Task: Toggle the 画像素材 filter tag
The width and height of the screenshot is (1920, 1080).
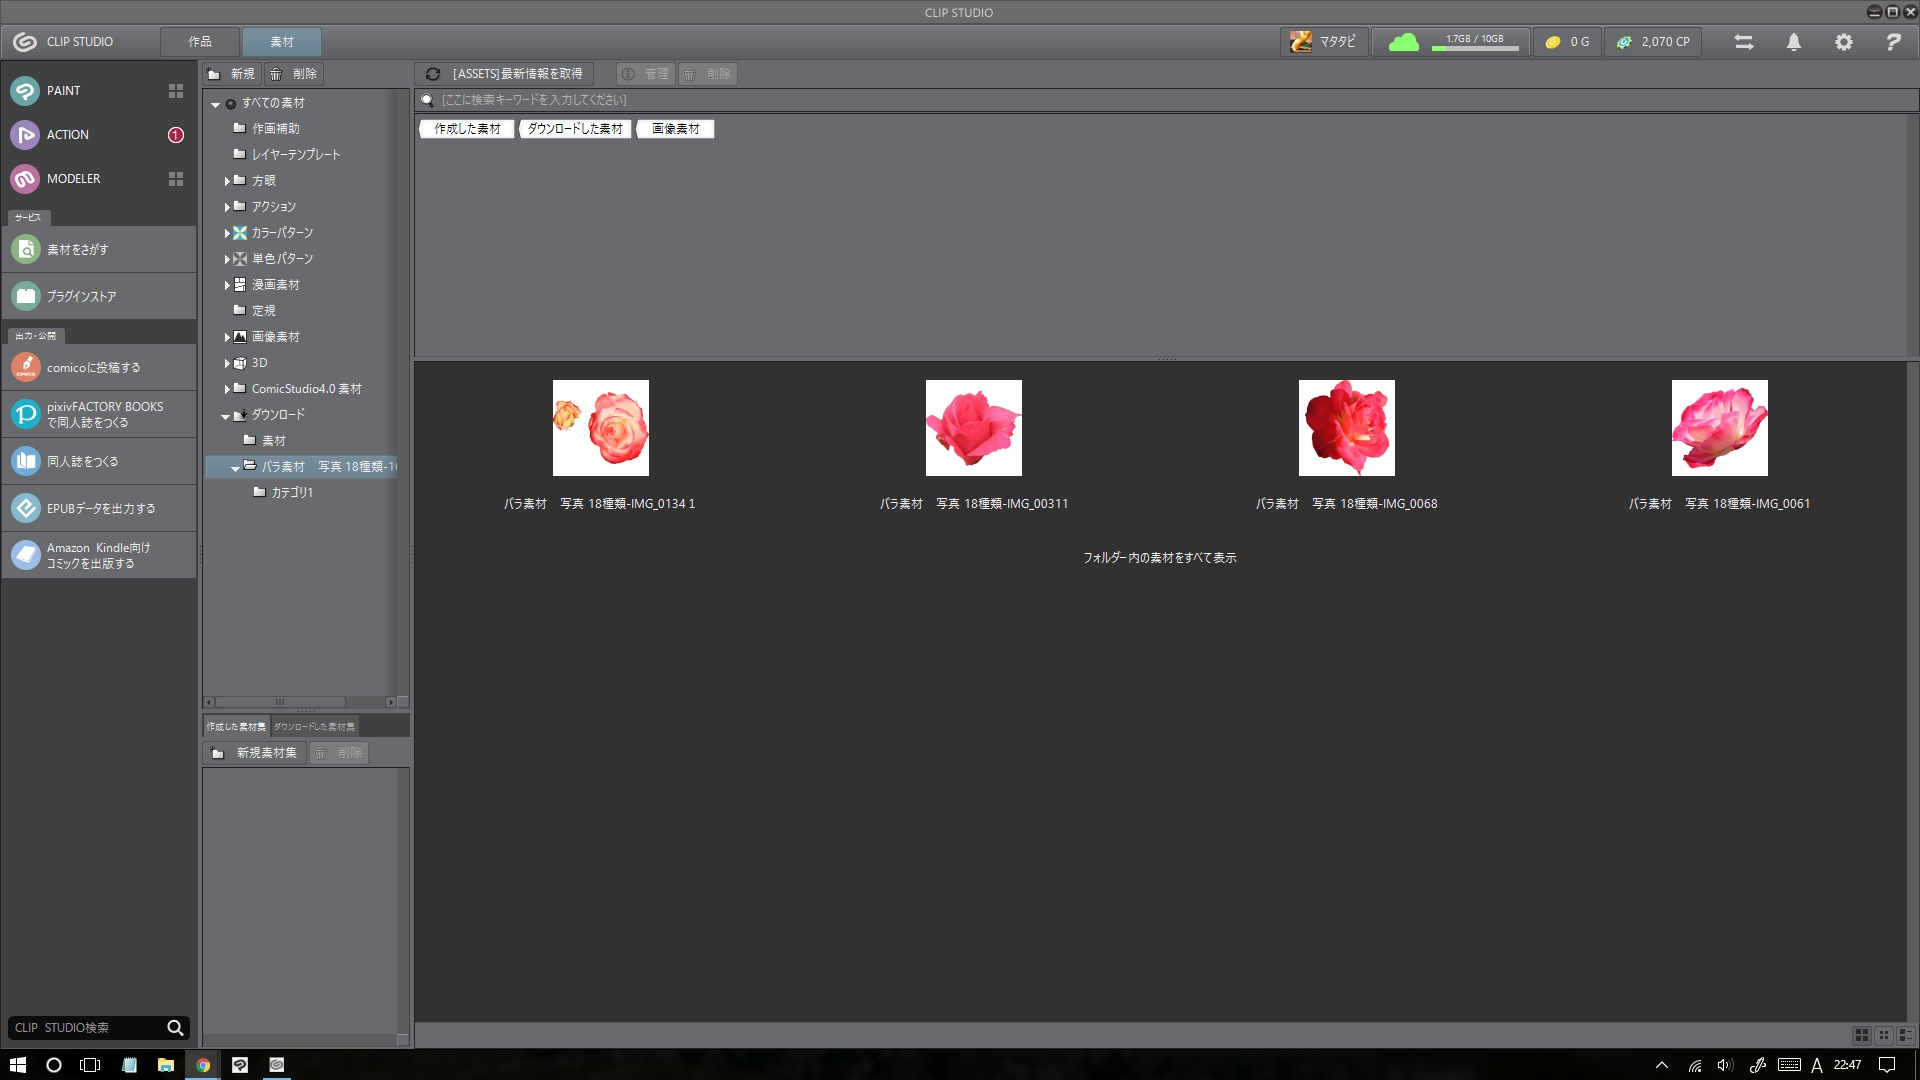Action: (x=675, y=129)
